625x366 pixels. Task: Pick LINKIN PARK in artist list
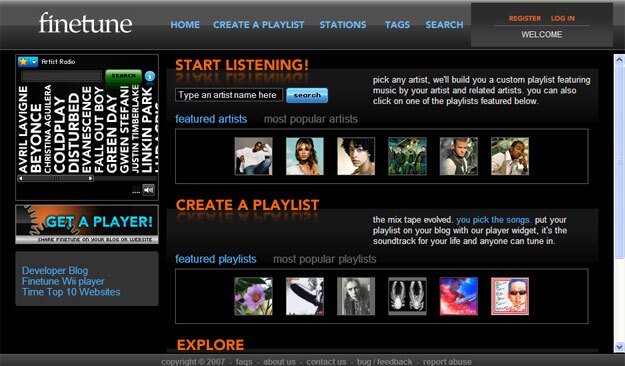[147, 129]
